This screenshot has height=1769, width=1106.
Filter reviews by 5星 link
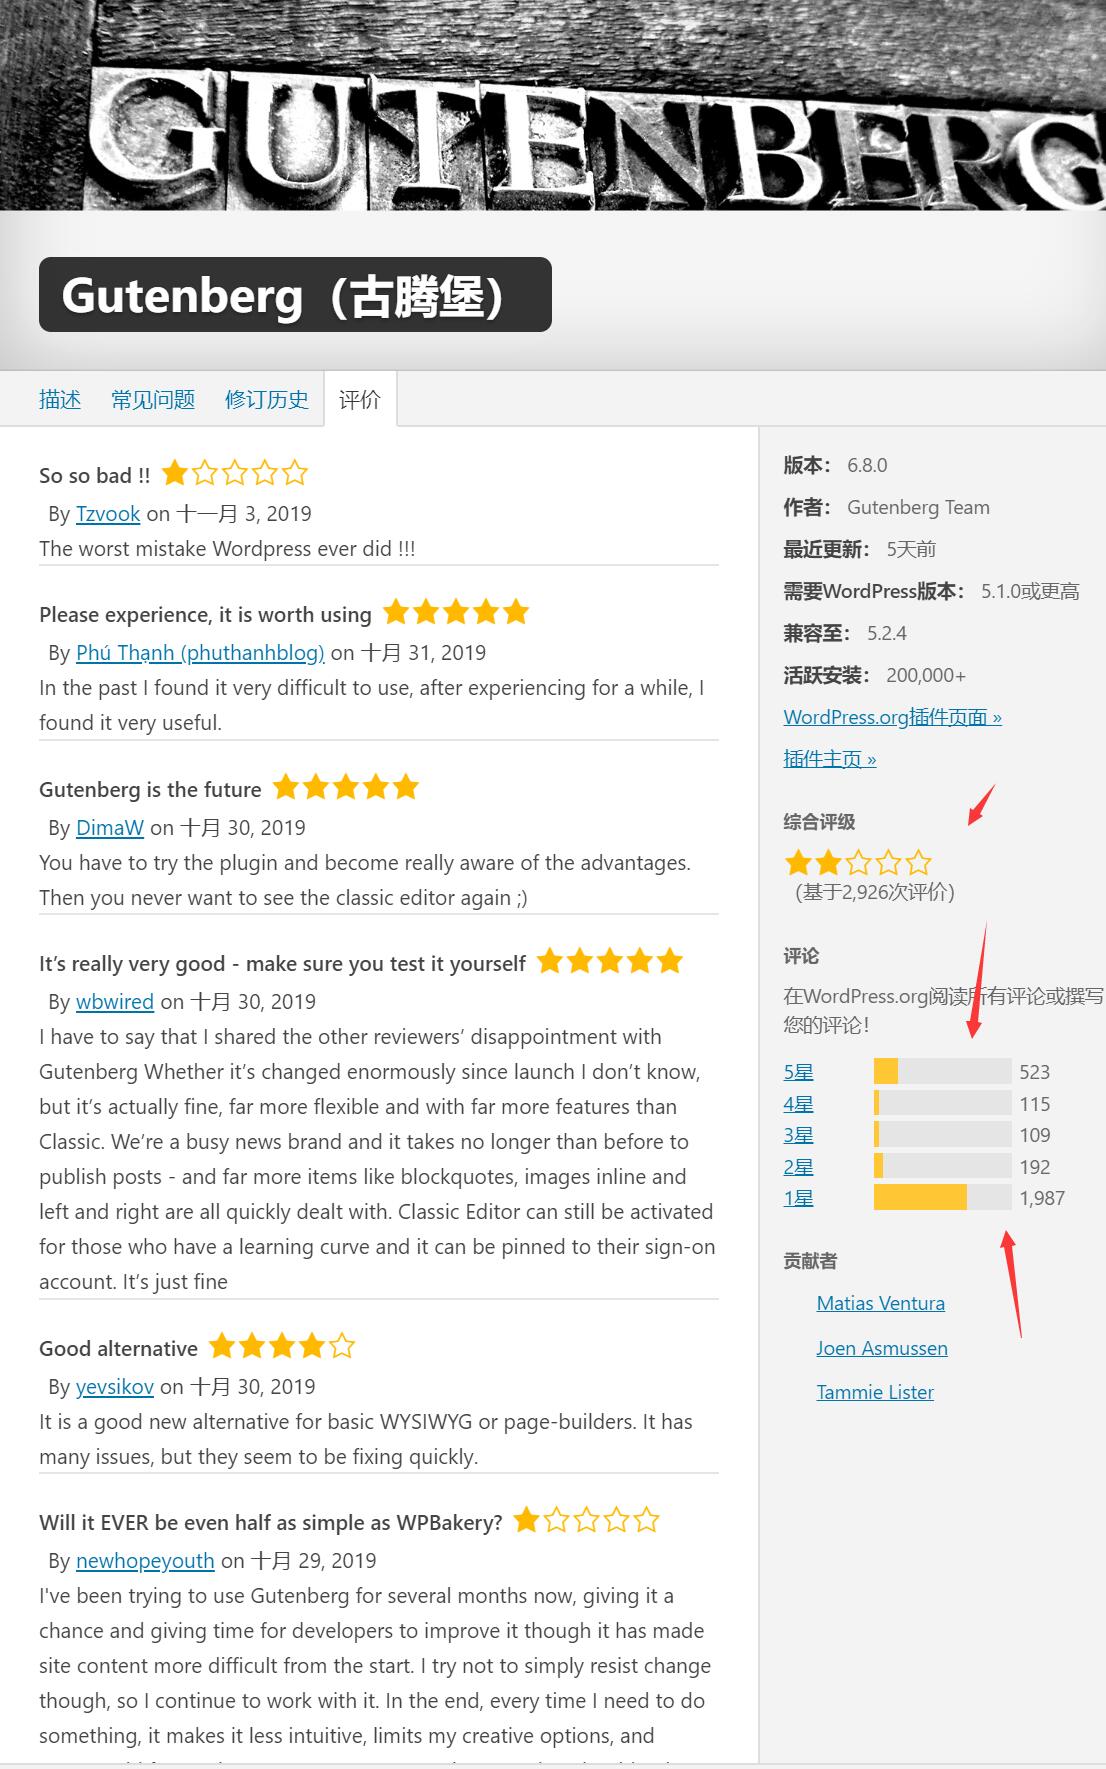pos(798,1072)
